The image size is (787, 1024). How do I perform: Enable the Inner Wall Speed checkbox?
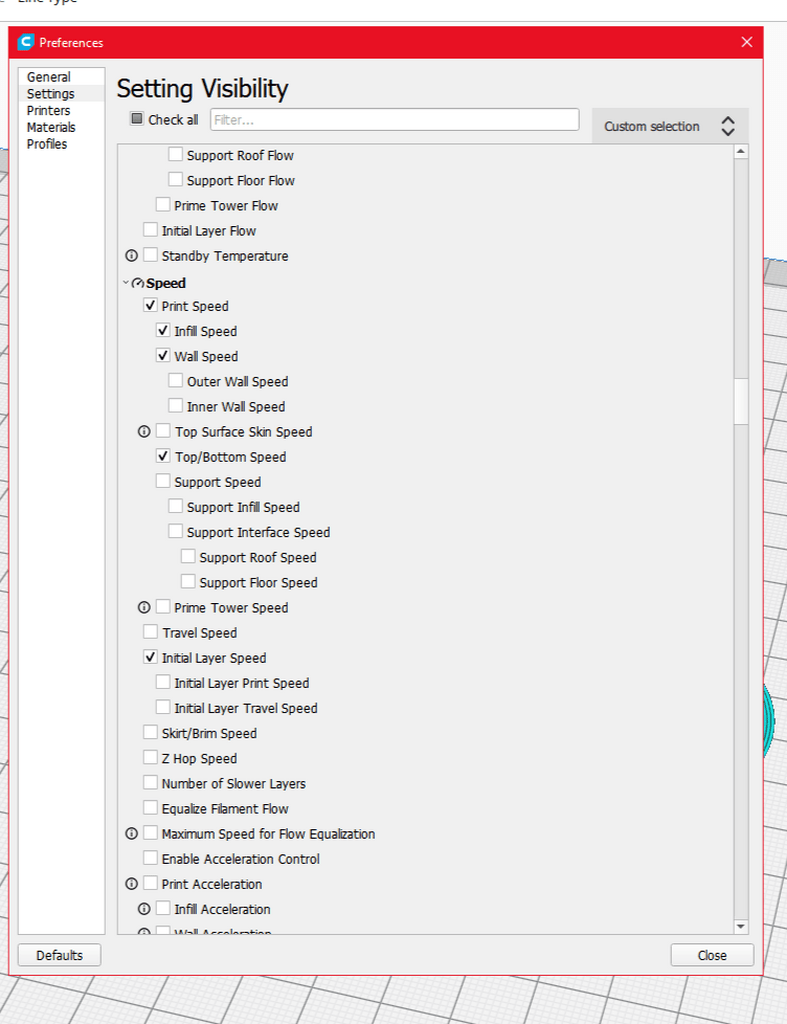coord(175,406)
